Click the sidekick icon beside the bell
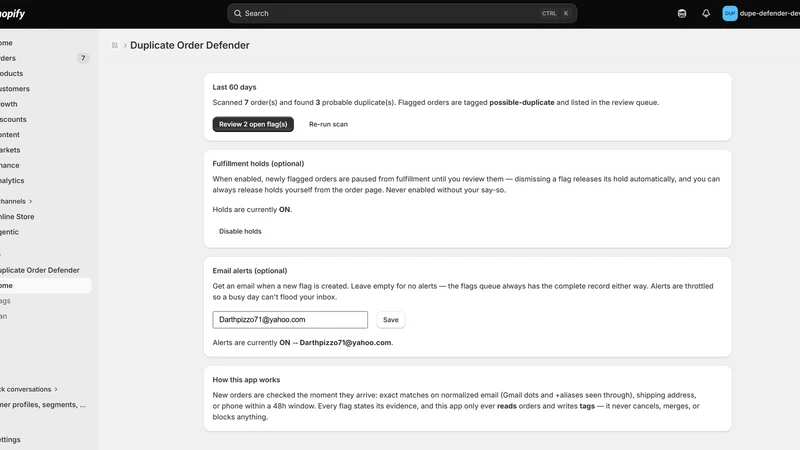This screenshot has height=450, width=800. (x=682, y=13)
